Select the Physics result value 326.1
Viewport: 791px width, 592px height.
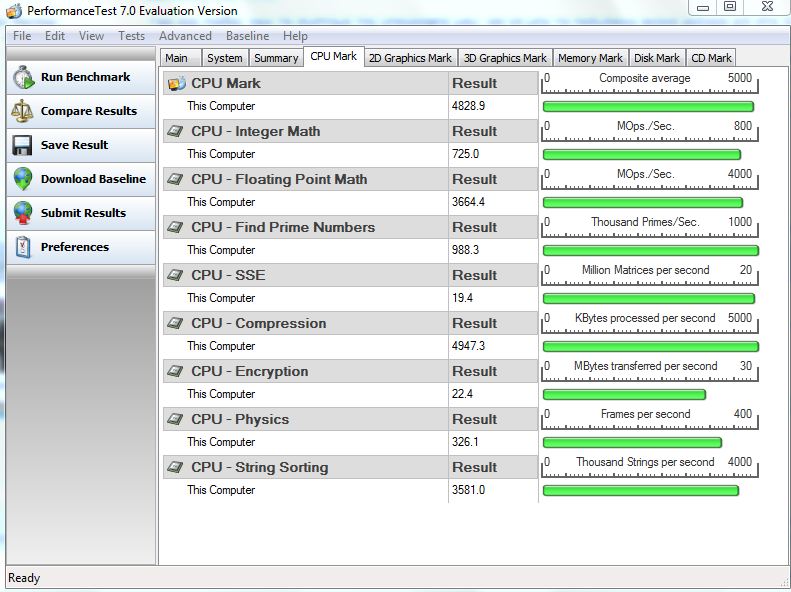point(465,442)
